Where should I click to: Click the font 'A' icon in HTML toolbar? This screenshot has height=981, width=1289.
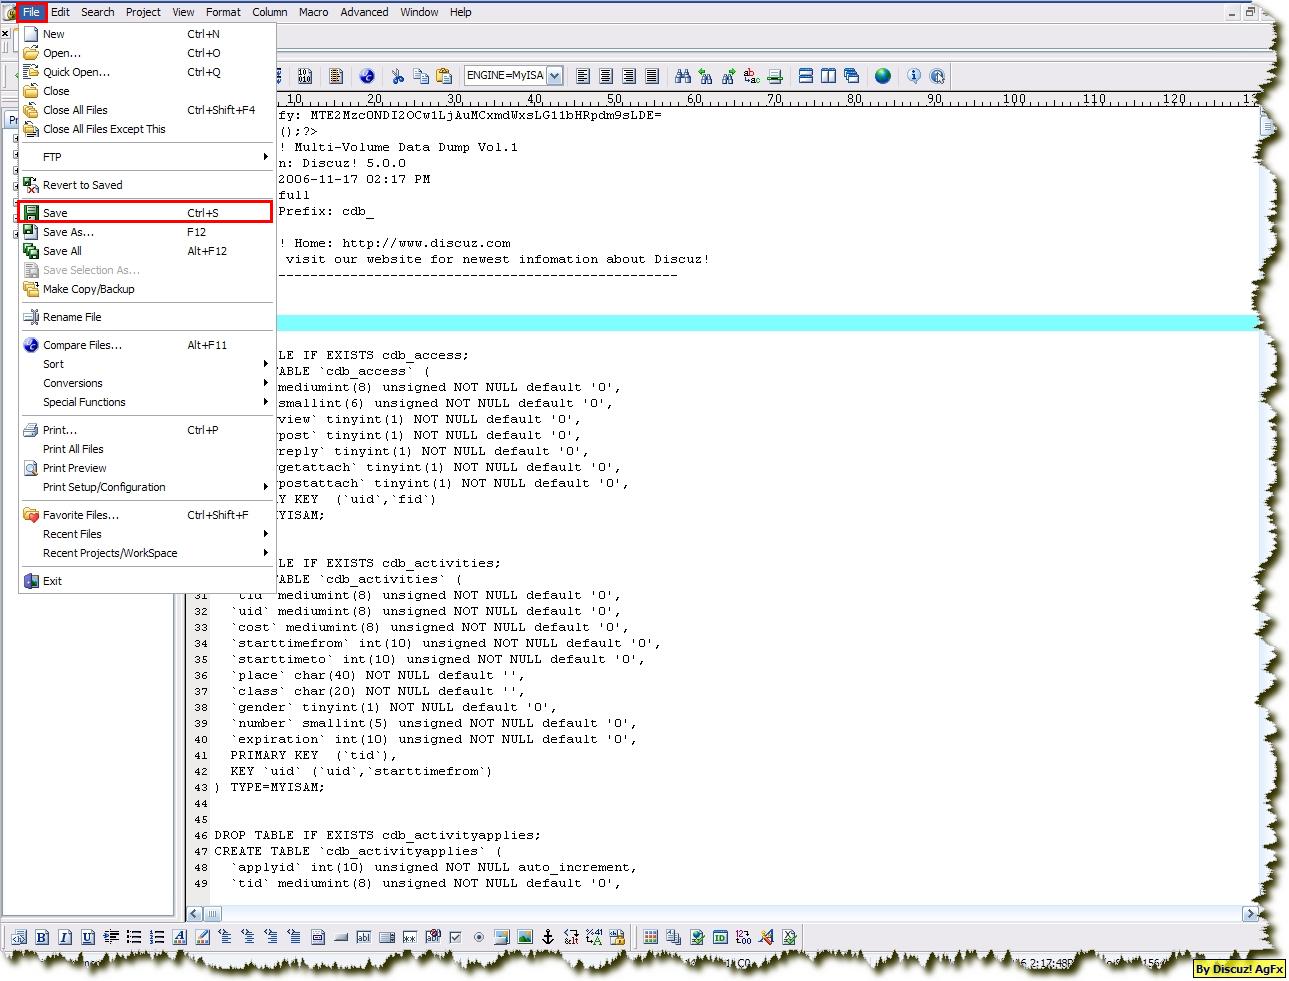(179, 937)
